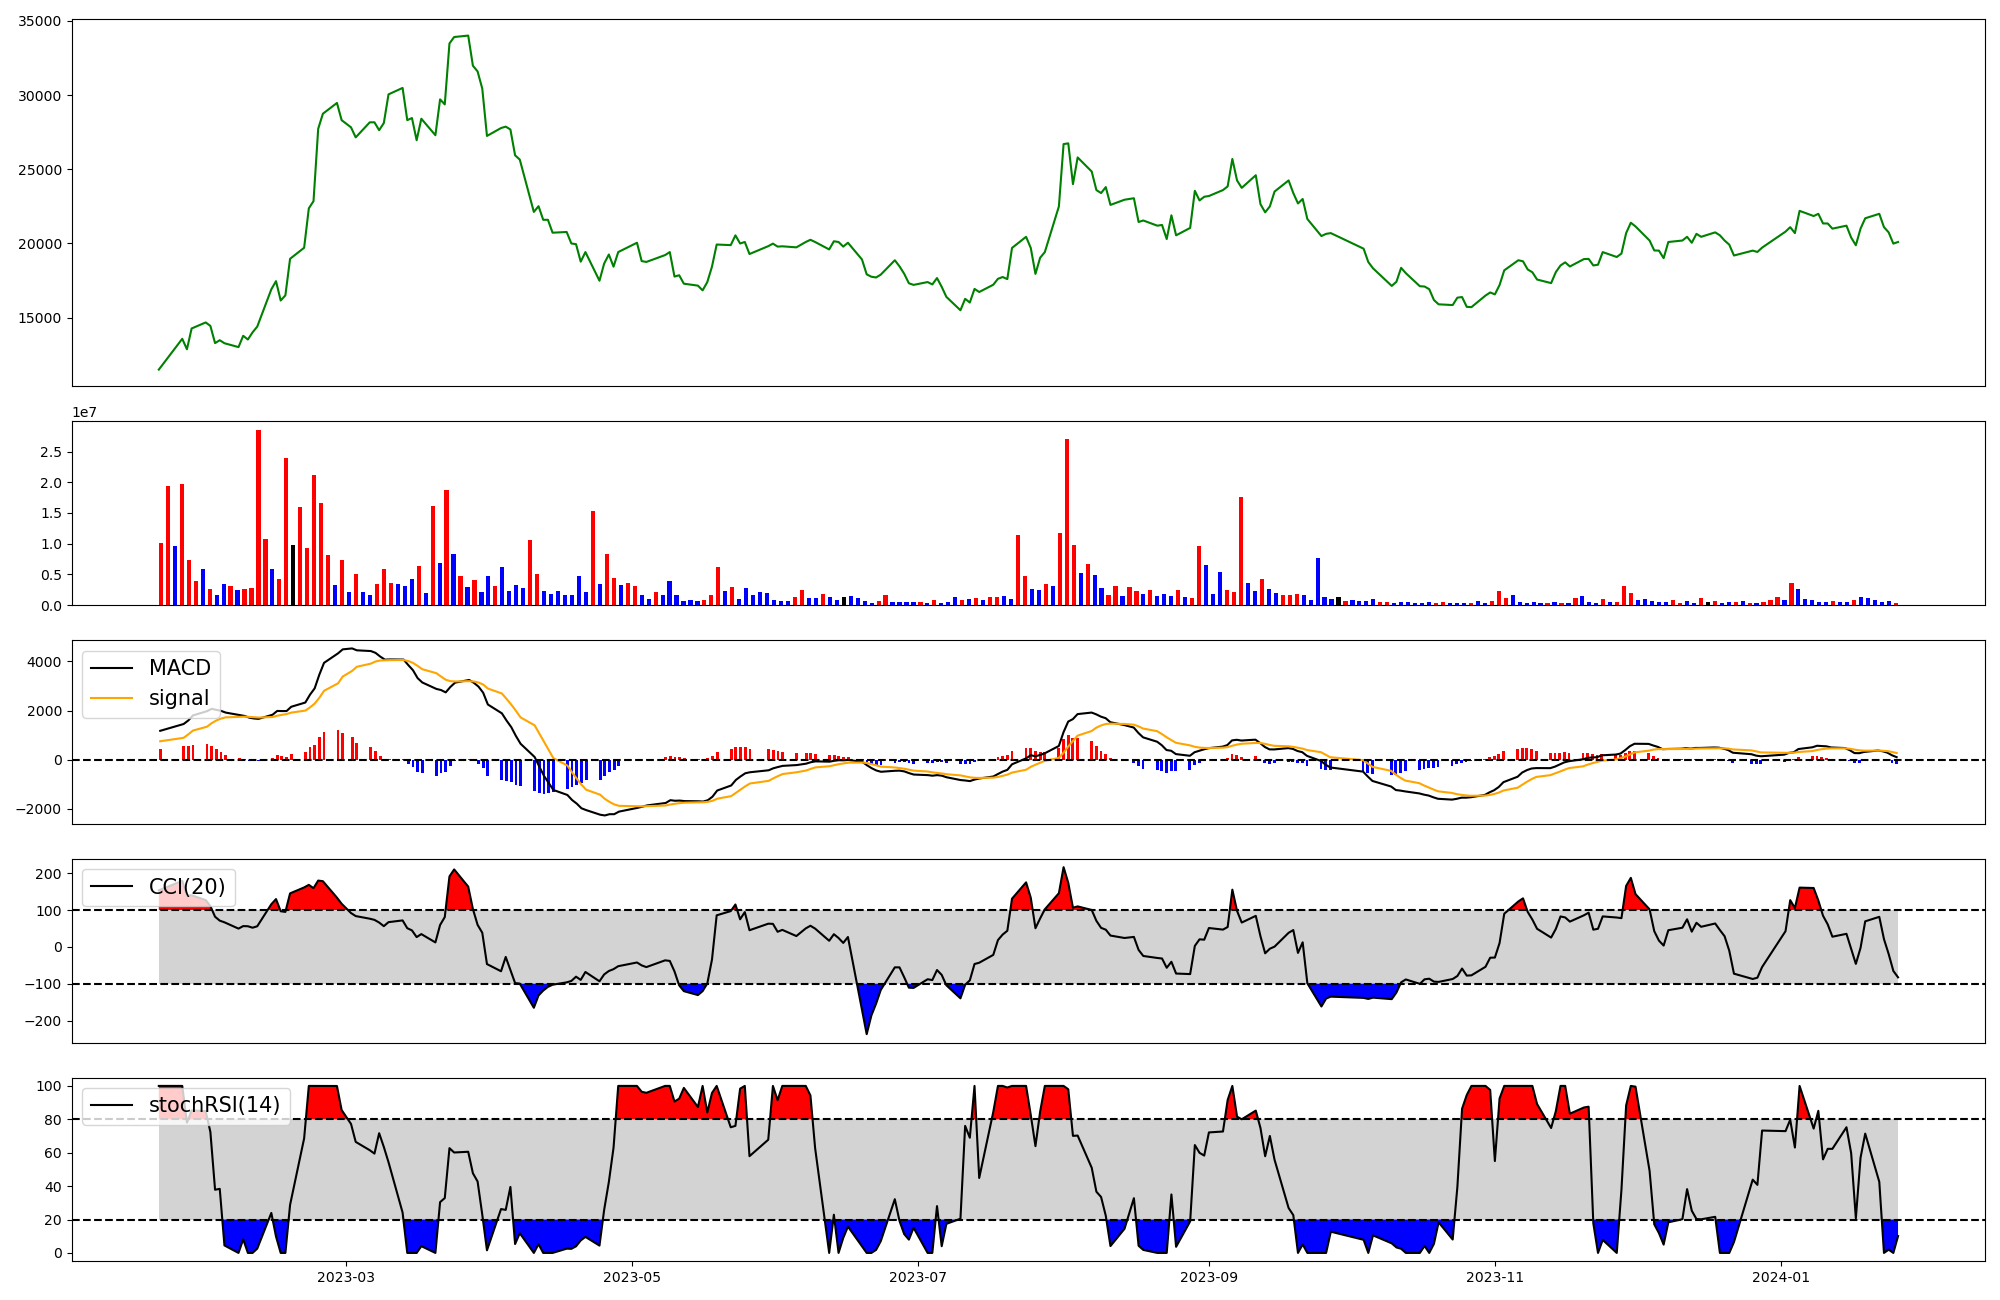Screen dimensions: 2000x1300
Task: Click the 2024-01 date tick label
Action: tap(1781, 1277)
